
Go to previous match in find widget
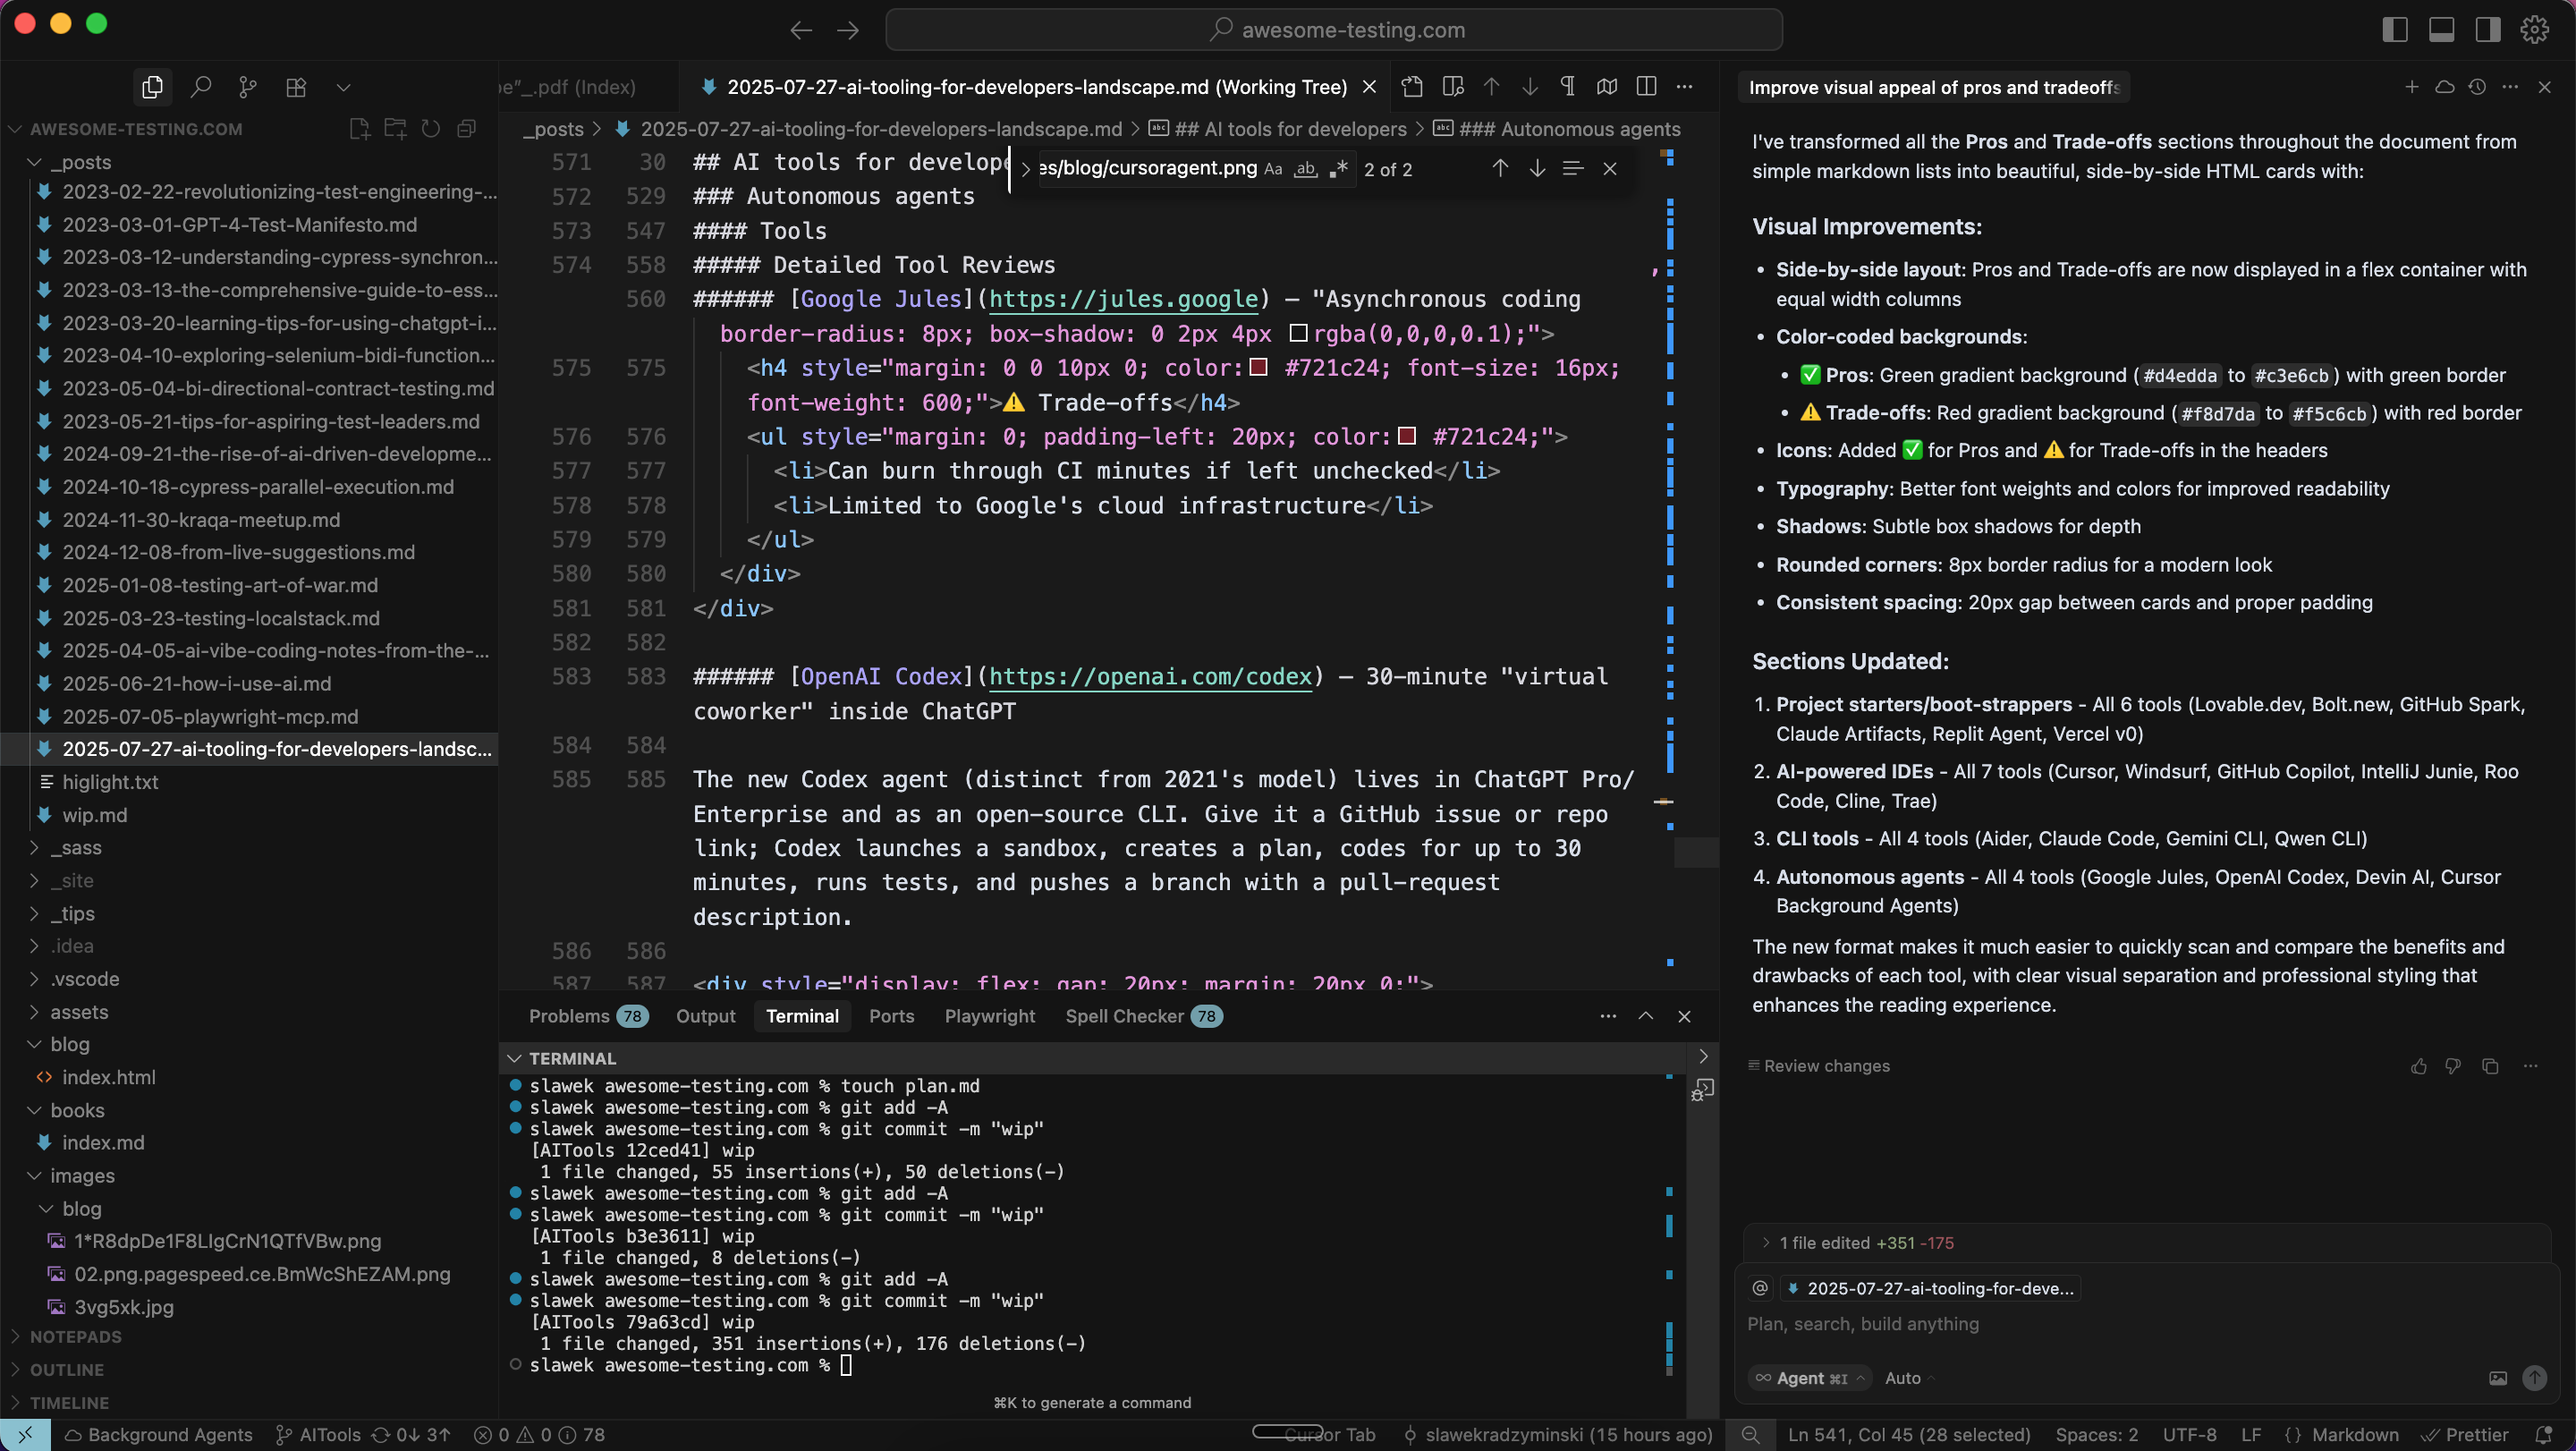coord(1500,169)
